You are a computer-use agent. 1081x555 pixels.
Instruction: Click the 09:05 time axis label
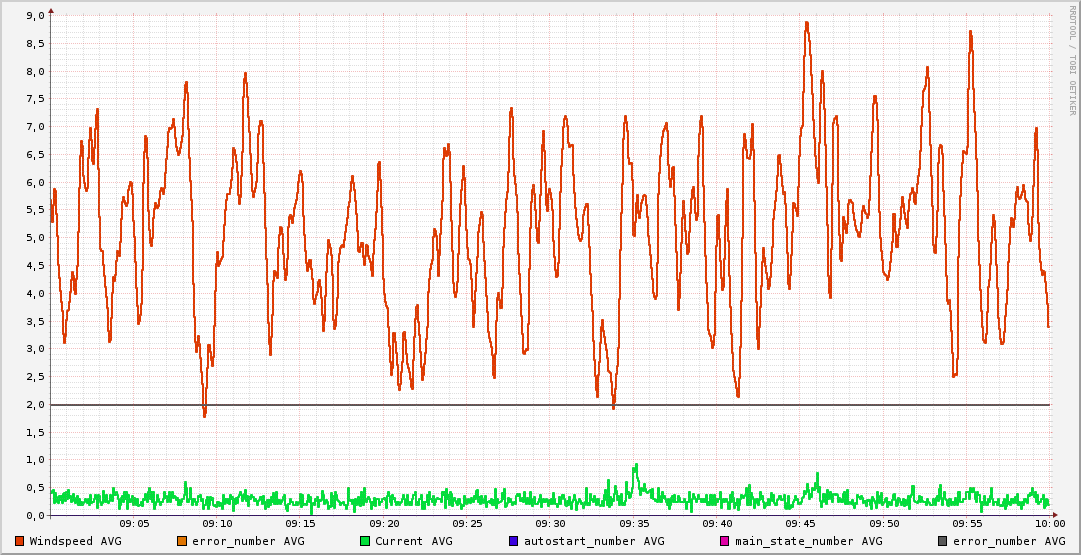pyautogui.click(x=134, y=523)
